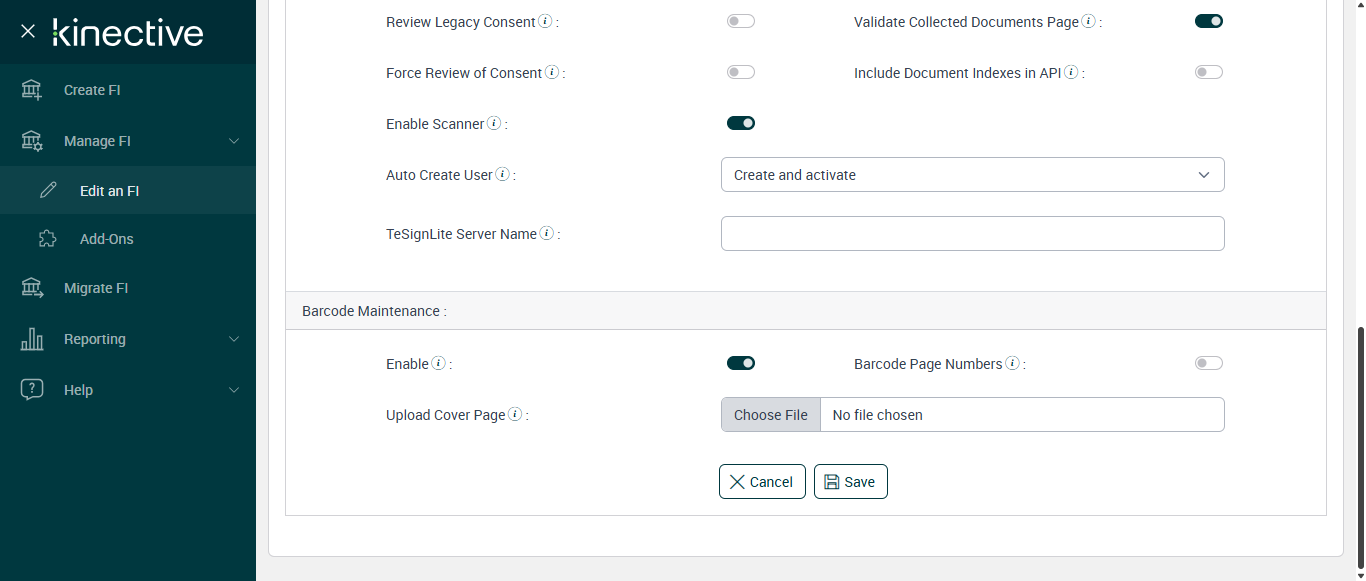Toggle Review Legacy Consent switch on

(x=741, y=21)
